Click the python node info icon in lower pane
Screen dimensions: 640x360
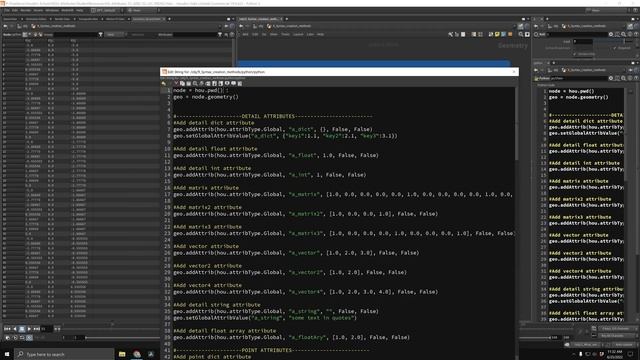(630, 78)
